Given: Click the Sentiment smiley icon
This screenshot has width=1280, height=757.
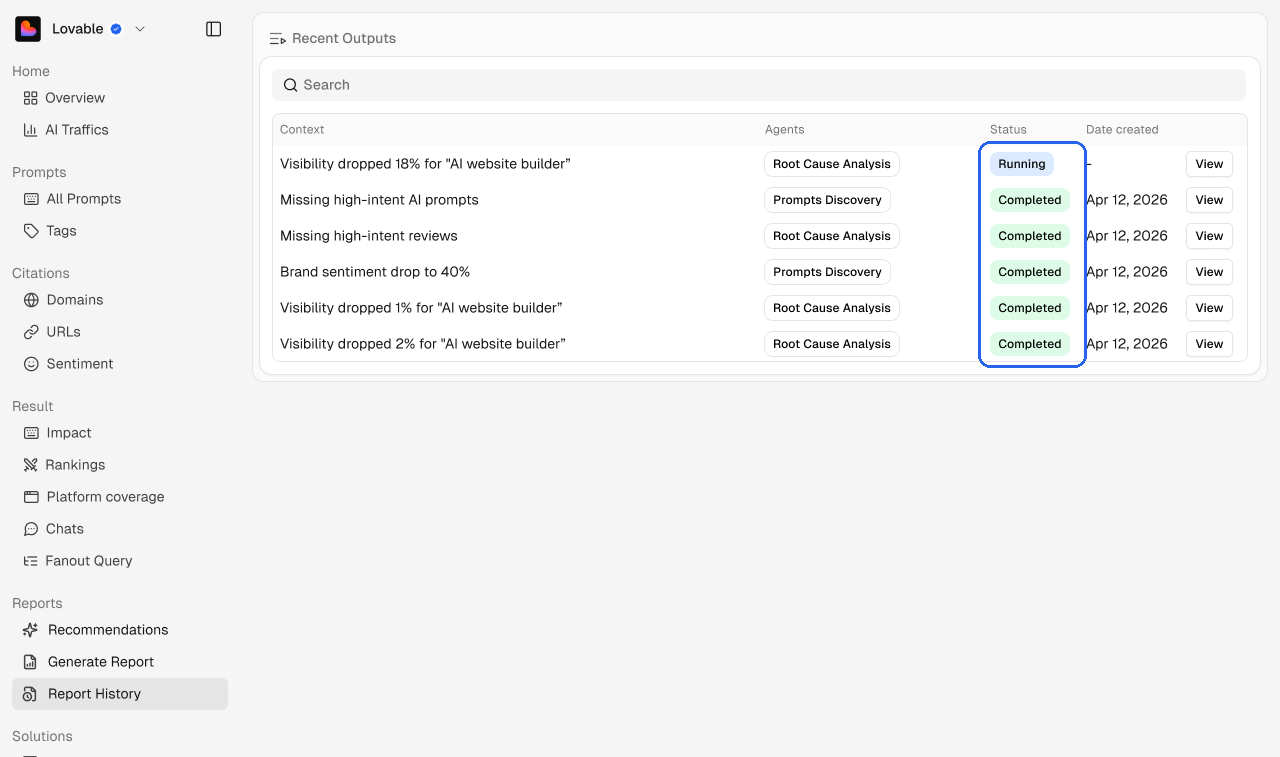Looking at the screenshot, I should tap(31, 364).
